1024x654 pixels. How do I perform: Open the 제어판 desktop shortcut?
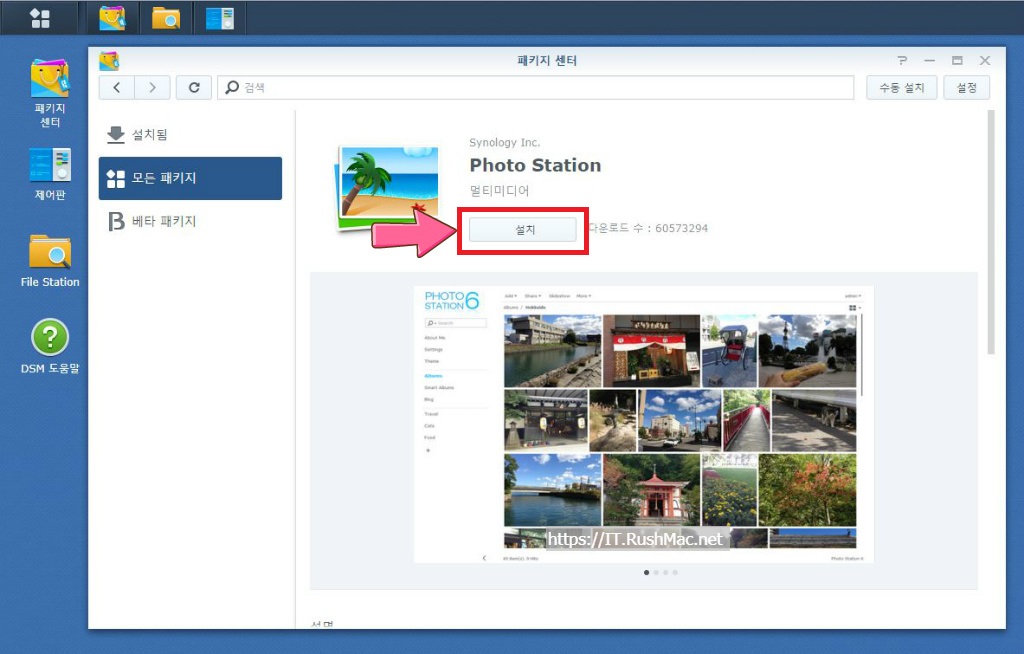50,174
